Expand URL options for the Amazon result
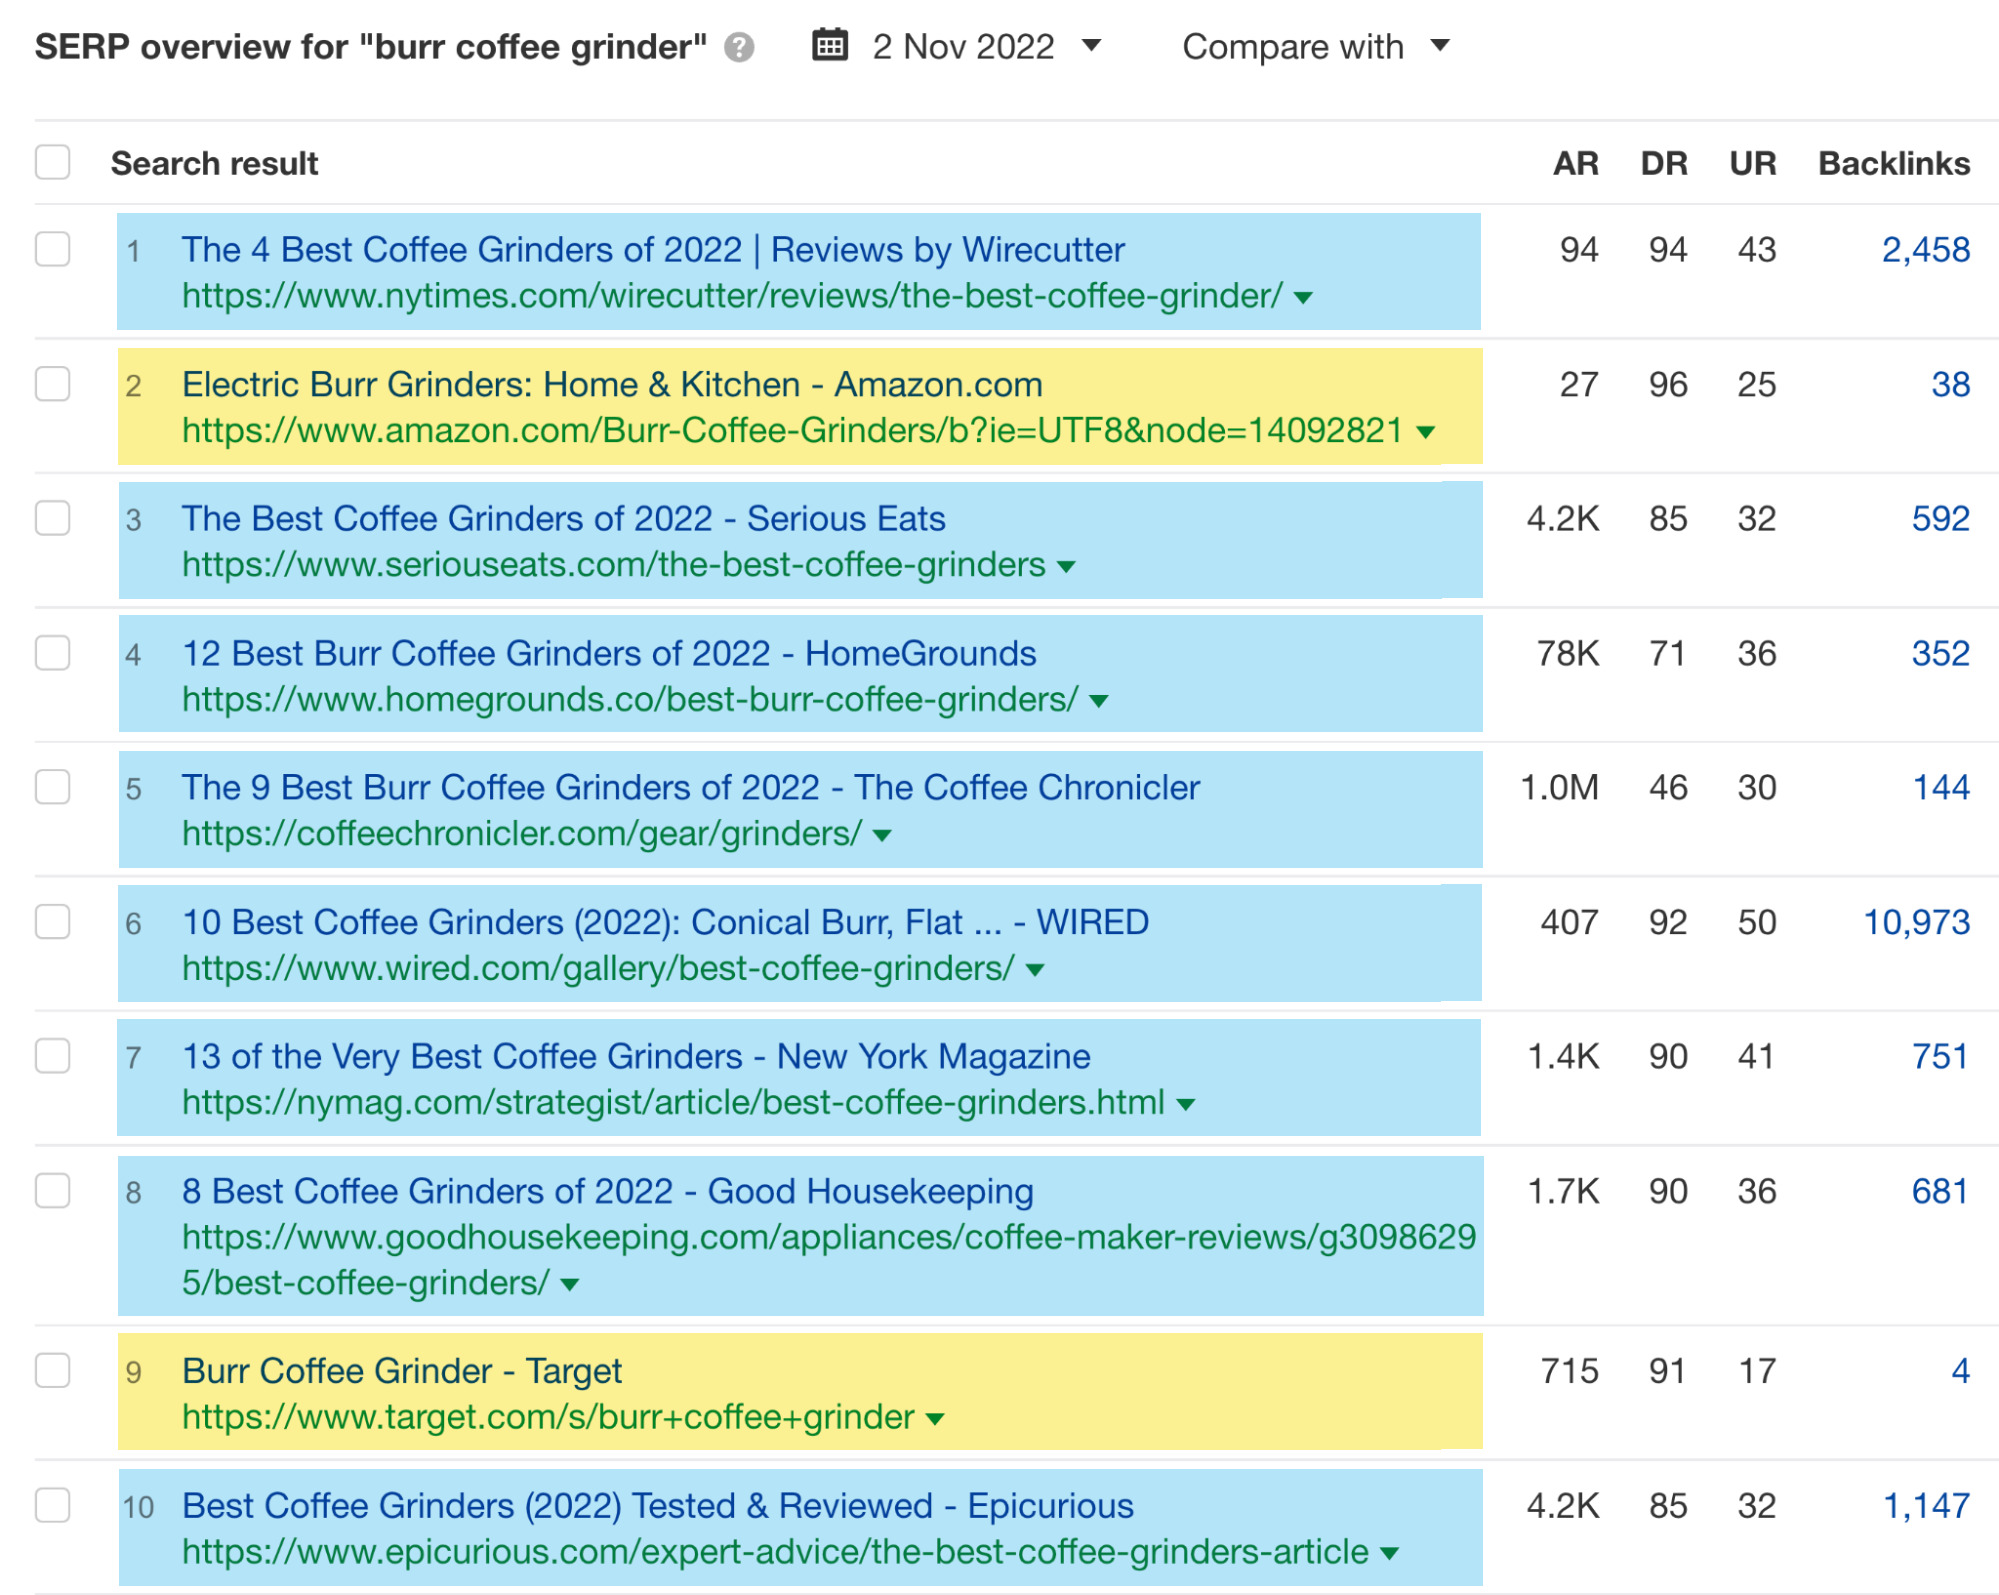1999x1595 pixels. coord(1424,430)
